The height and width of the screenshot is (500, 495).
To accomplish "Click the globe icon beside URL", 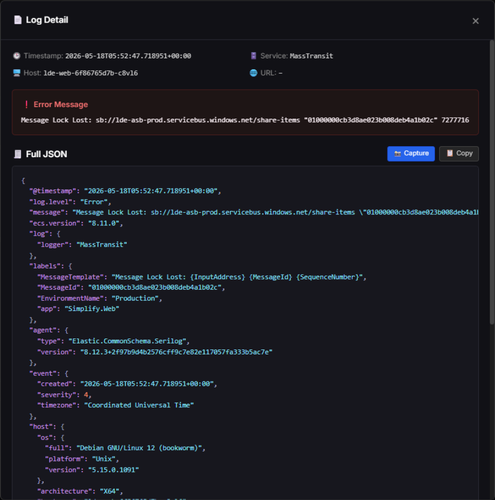I will click(253, 73).
